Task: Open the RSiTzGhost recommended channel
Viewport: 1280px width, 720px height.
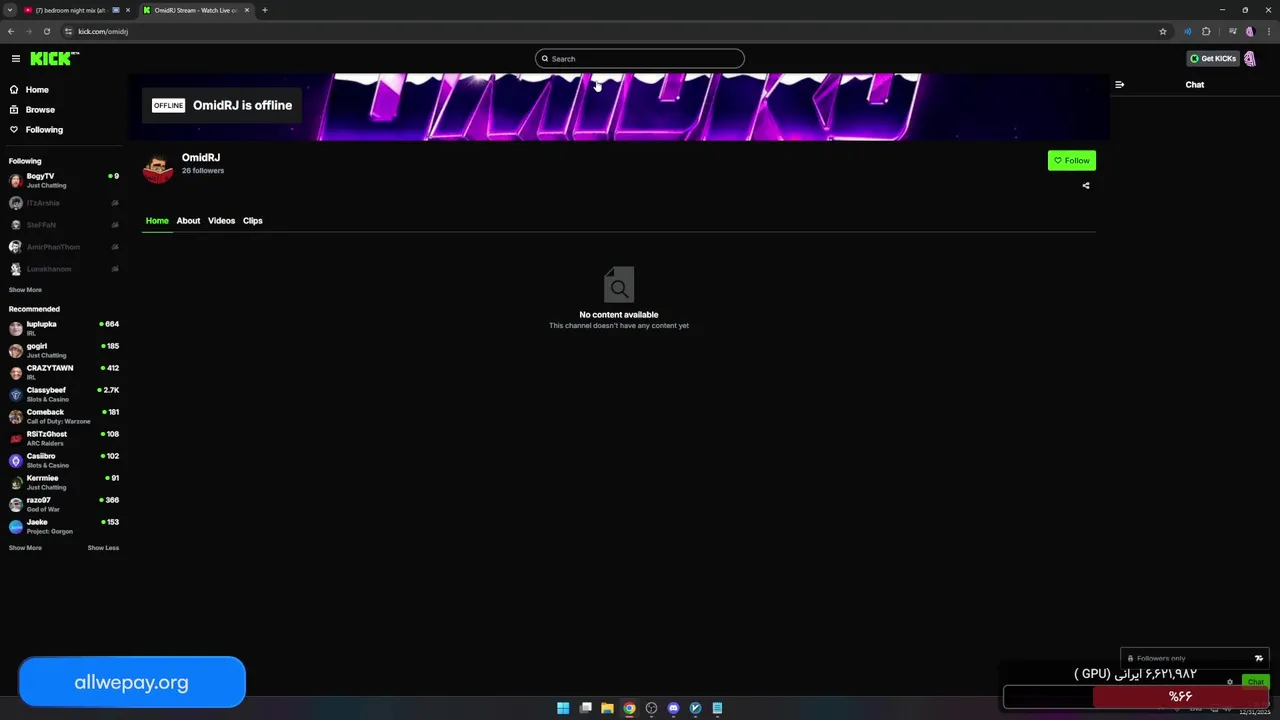Action: 64,438
